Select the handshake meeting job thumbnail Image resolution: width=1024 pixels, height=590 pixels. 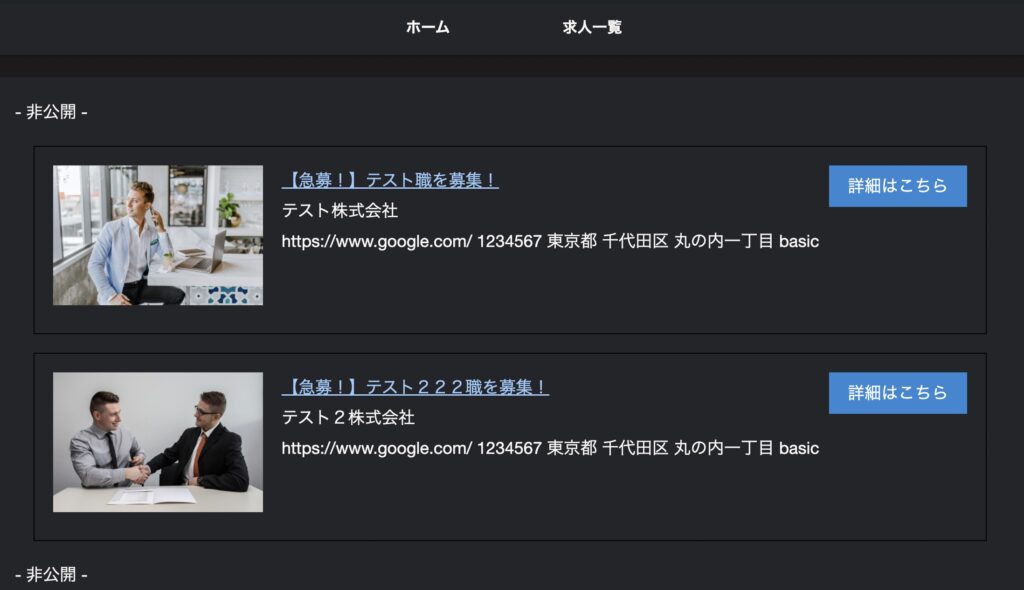(x=158, y=442)
